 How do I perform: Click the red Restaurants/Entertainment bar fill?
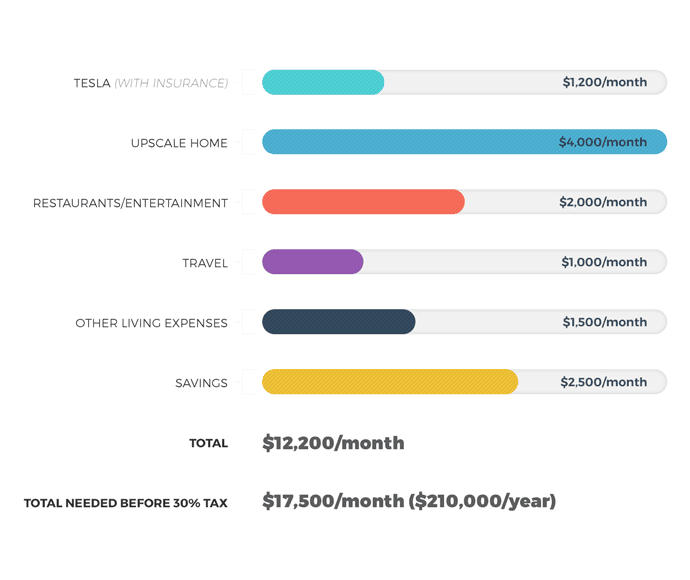click(363, 202)
